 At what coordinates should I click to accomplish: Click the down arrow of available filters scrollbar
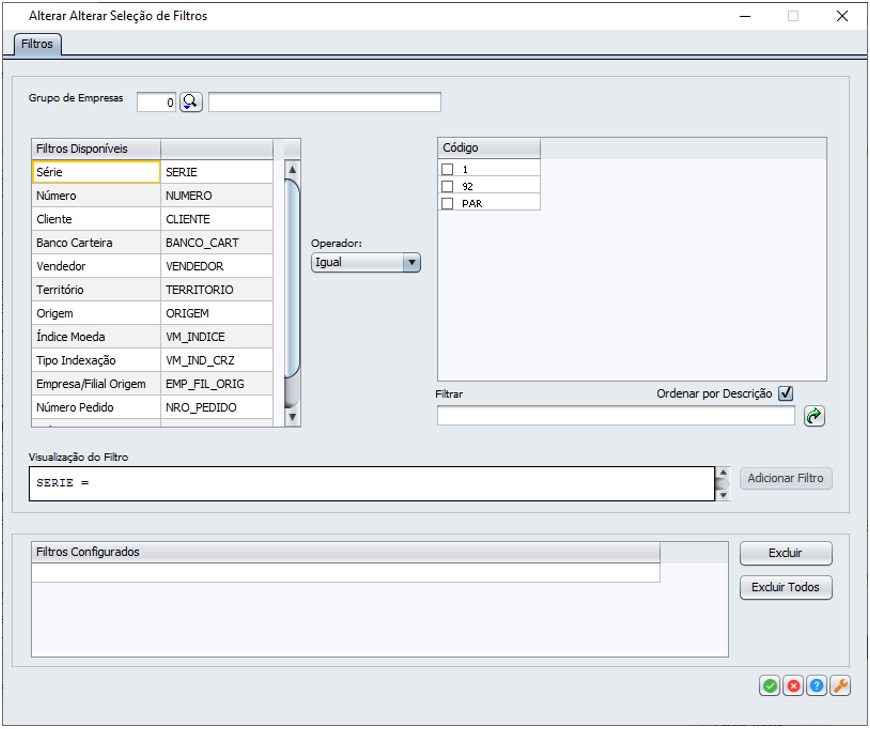coord(292,417)
